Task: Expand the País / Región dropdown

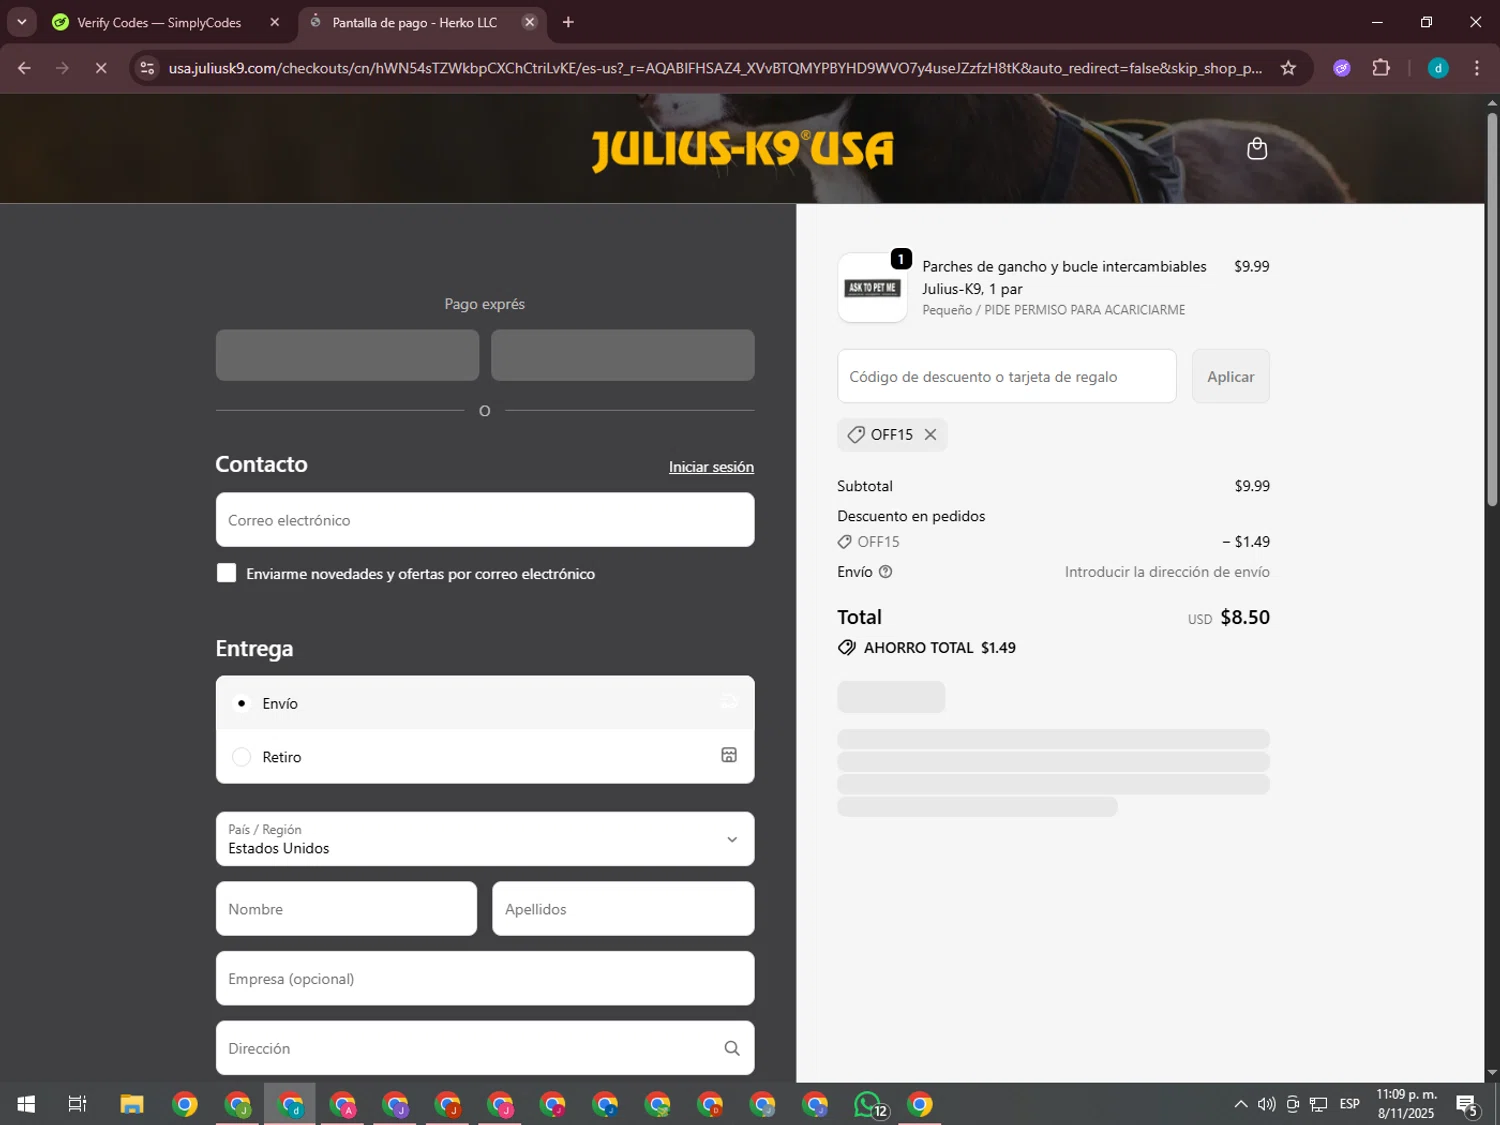Action: tap(485, 839)
